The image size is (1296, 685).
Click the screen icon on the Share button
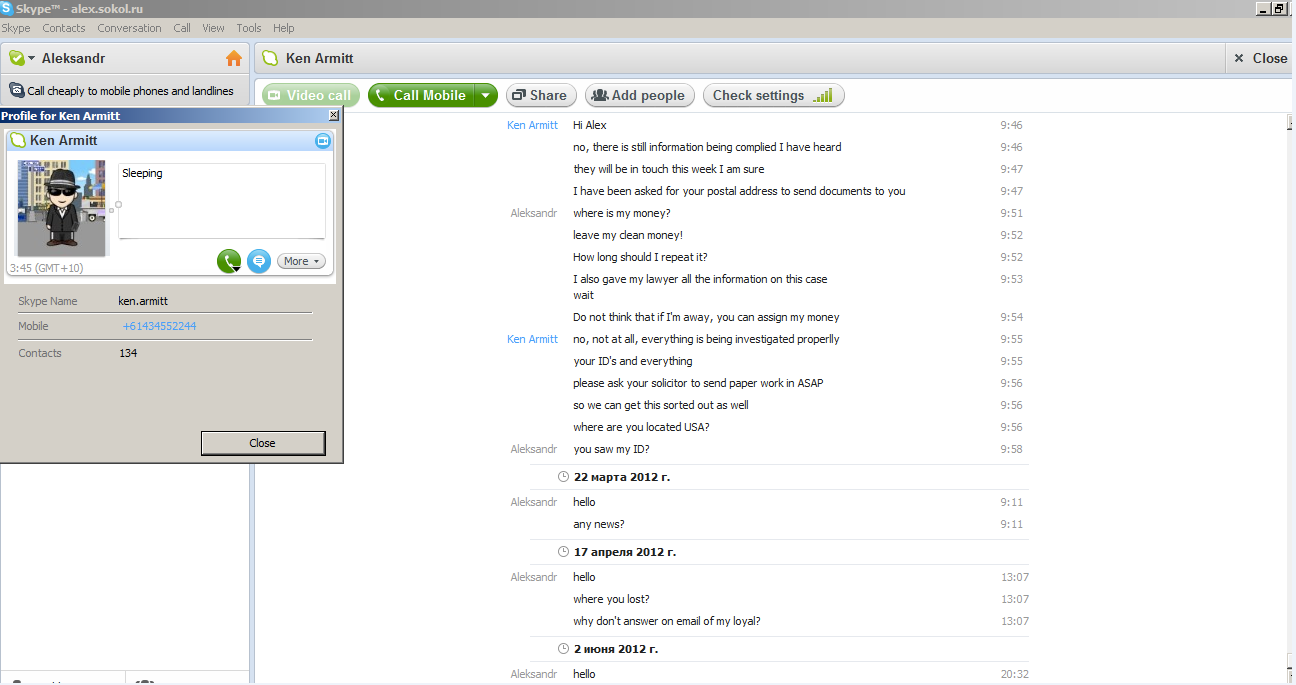click(x=518, y=96)
